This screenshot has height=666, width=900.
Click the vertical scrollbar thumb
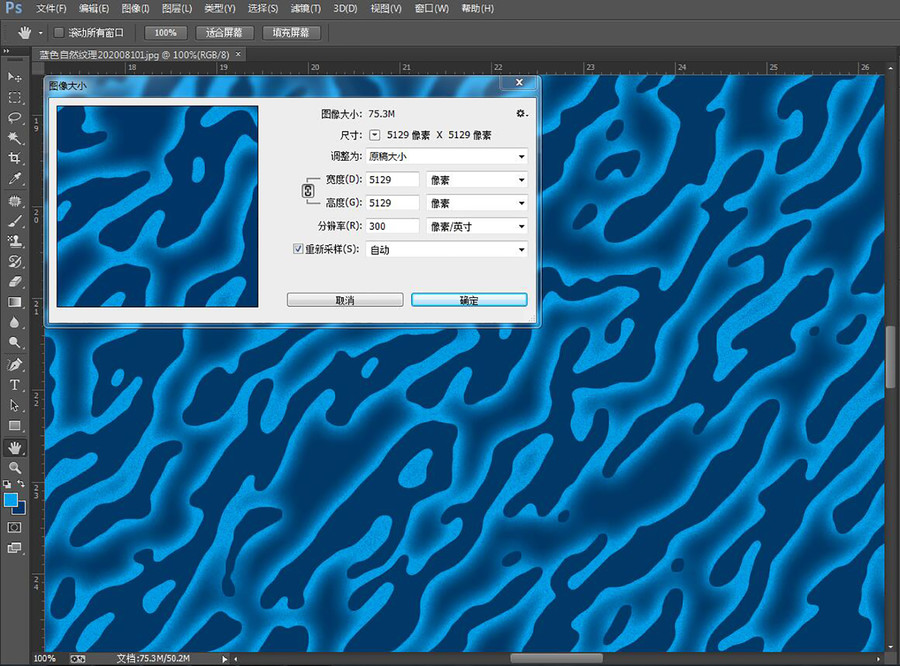[x=891, y=357]
